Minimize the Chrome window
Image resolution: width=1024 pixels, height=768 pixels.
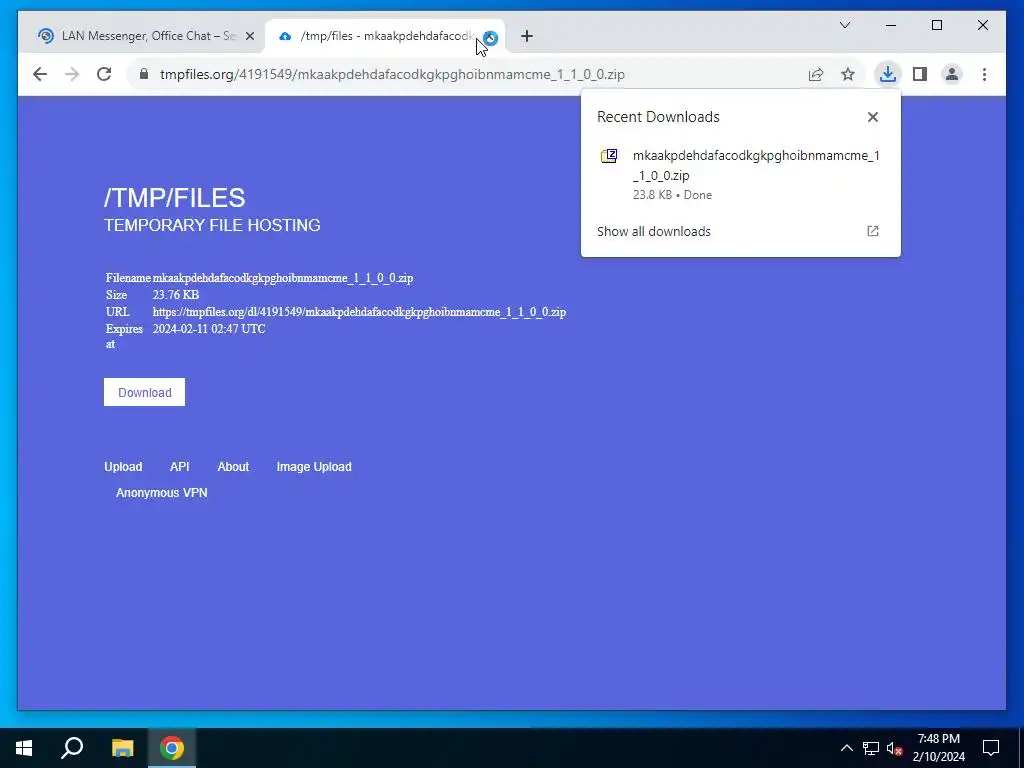pos(891,25)
